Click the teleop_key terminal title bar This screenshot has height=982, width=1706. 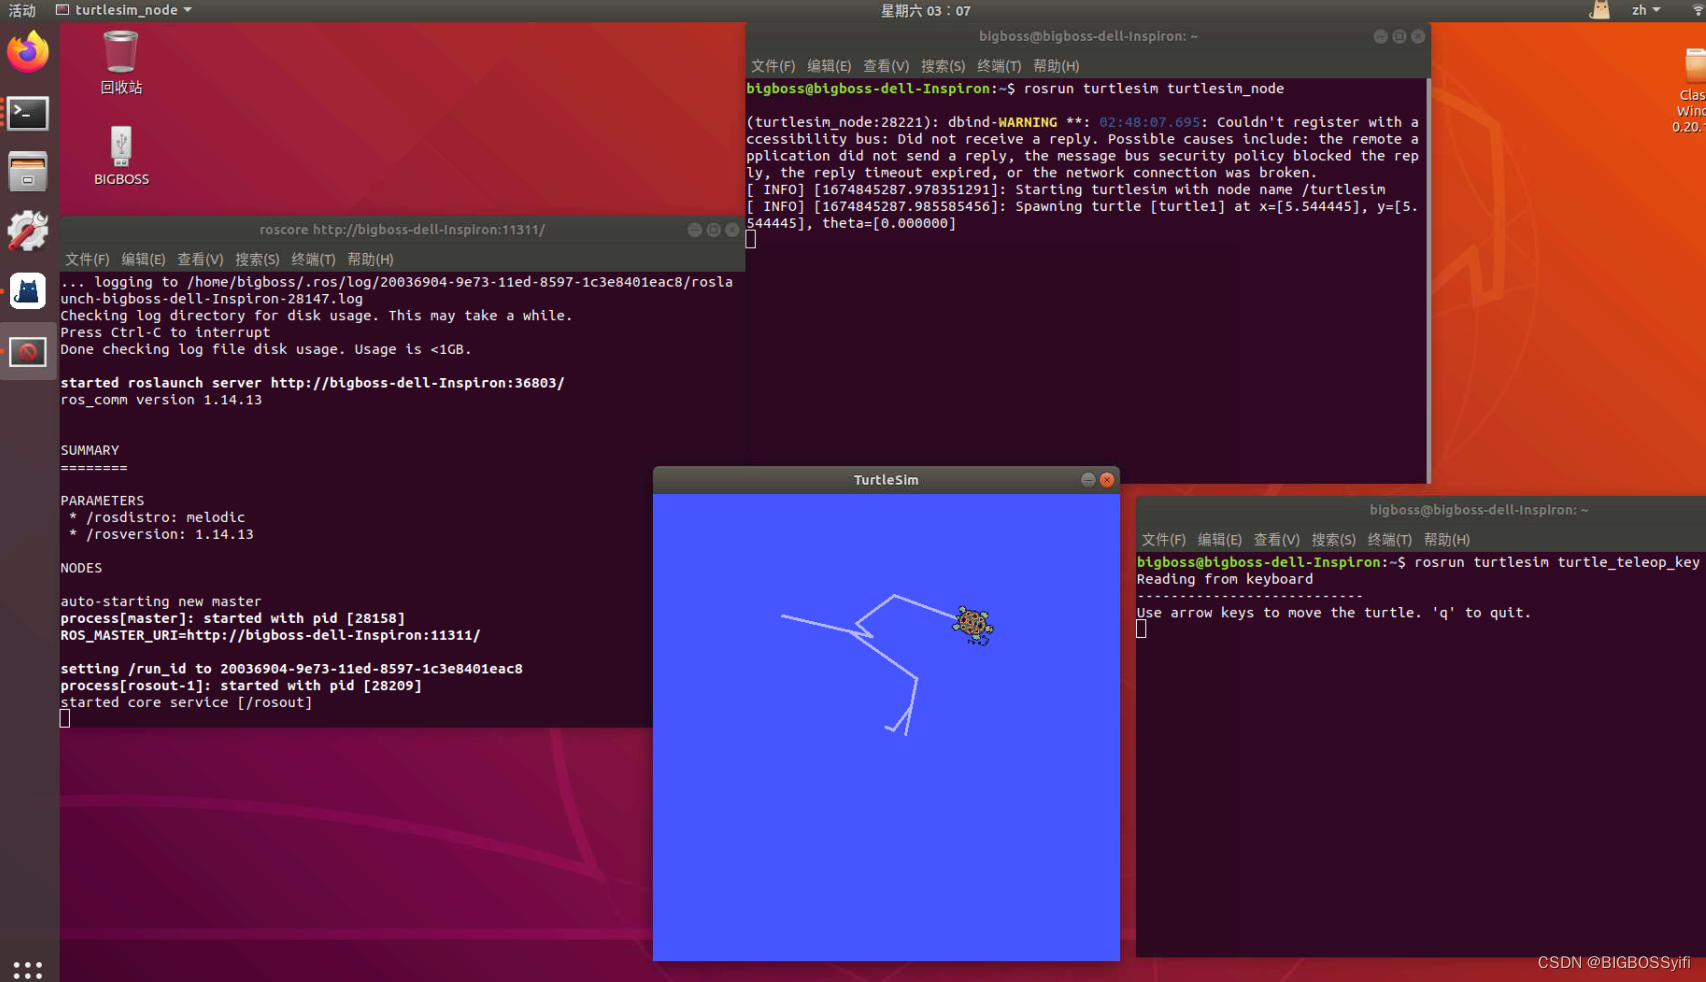[x=1421, y=510]
